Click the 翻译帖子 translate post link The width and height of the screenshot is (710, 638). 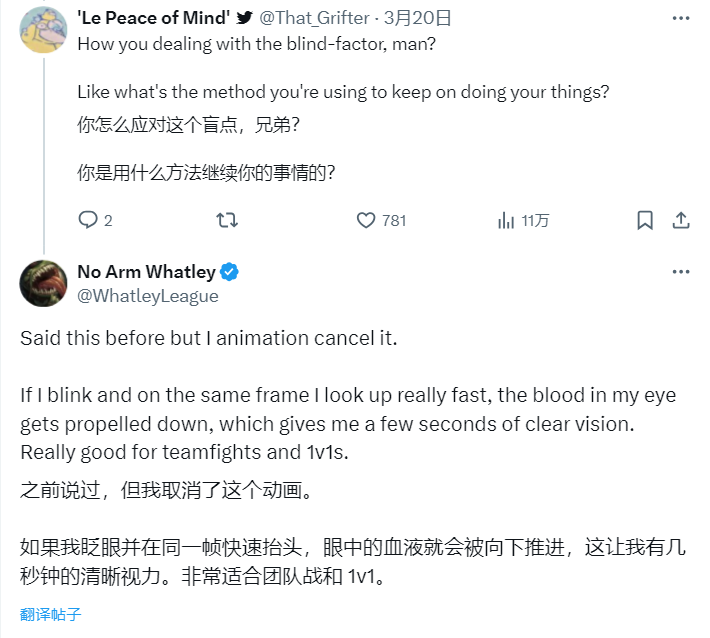point(50,614)
